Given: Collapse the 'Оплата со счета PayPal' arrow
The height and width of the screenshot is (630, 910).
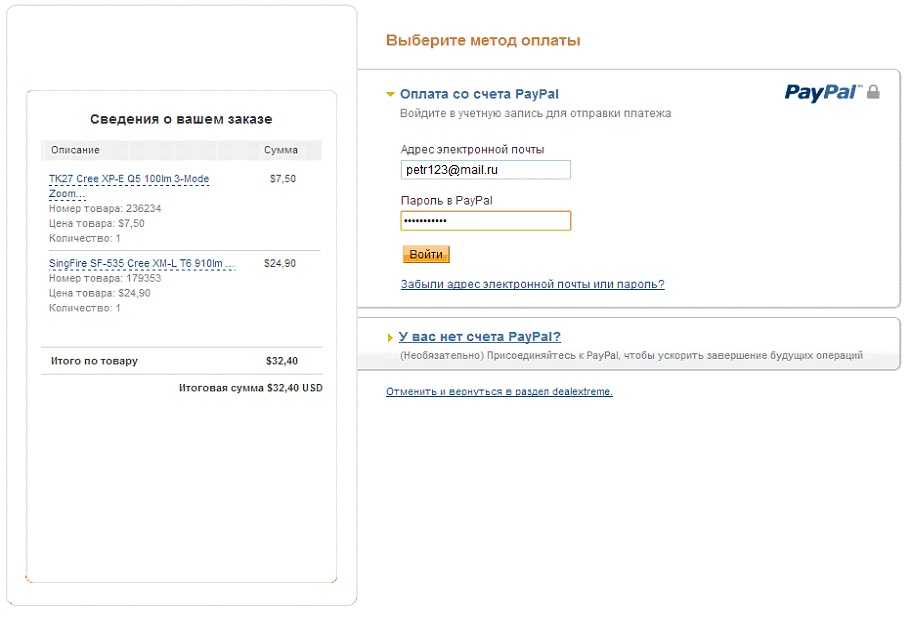Looking at the screenshot, I should click(391, 94).
